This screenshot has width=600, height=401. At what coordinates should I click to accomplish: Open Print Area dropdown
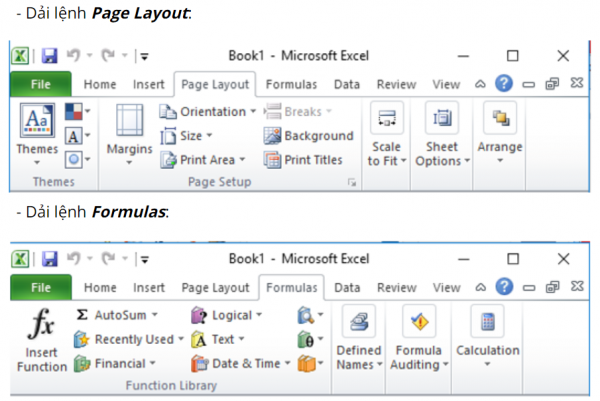(x=203, y=160)
